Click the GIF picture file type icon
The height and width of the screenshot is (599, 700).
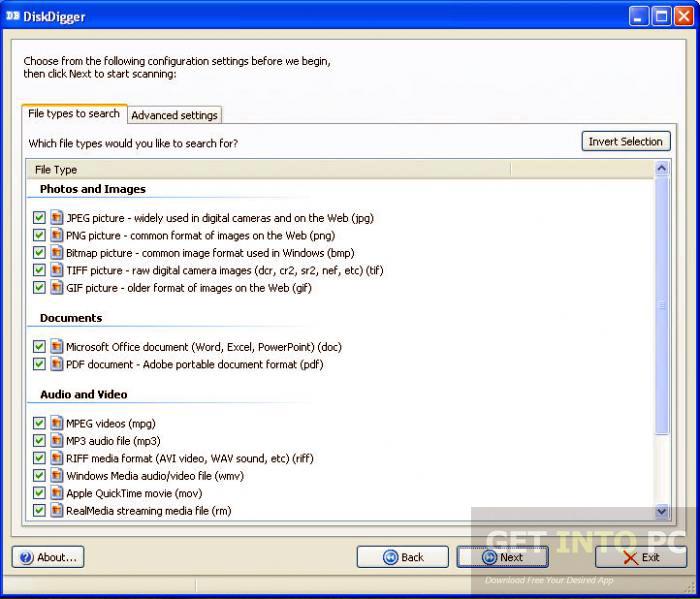(x=56, y=287)
